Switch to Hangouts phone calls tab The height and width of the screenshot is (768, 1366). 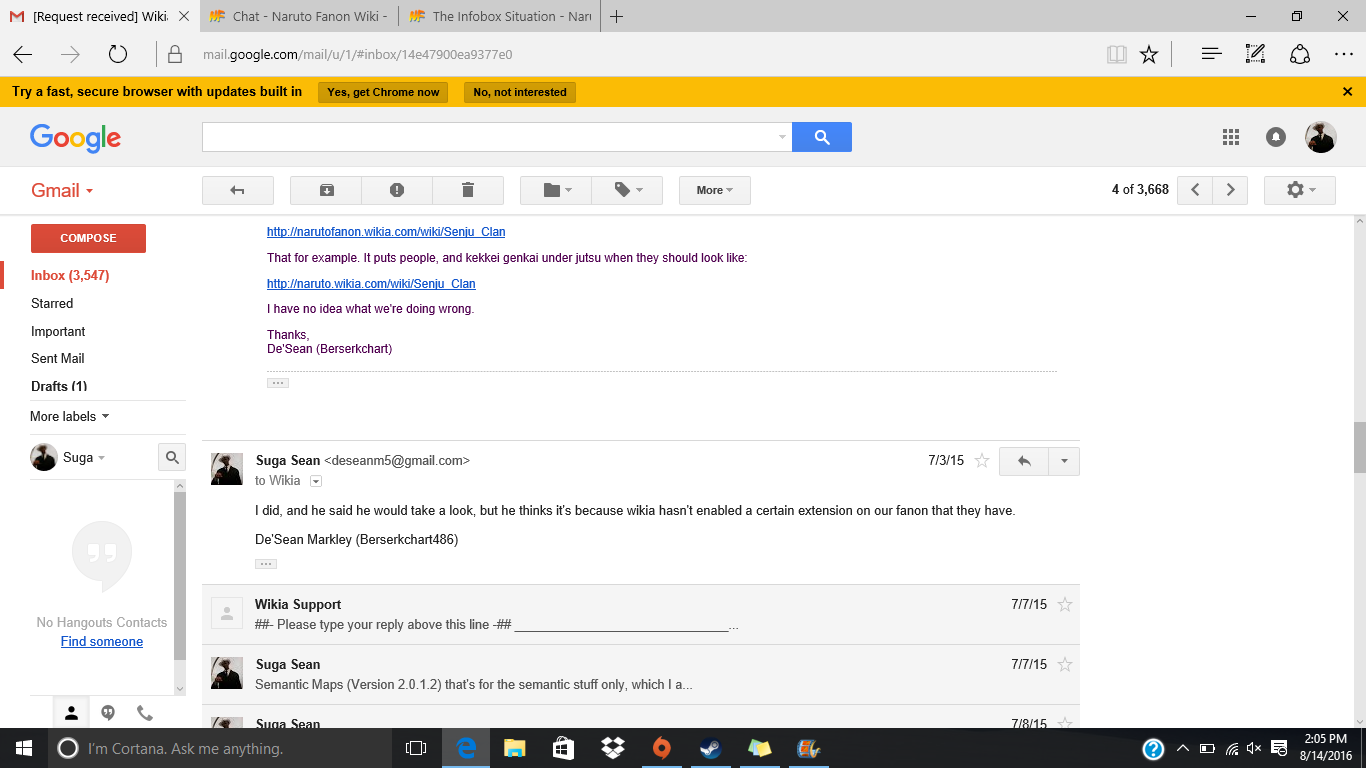pos(145,713)
